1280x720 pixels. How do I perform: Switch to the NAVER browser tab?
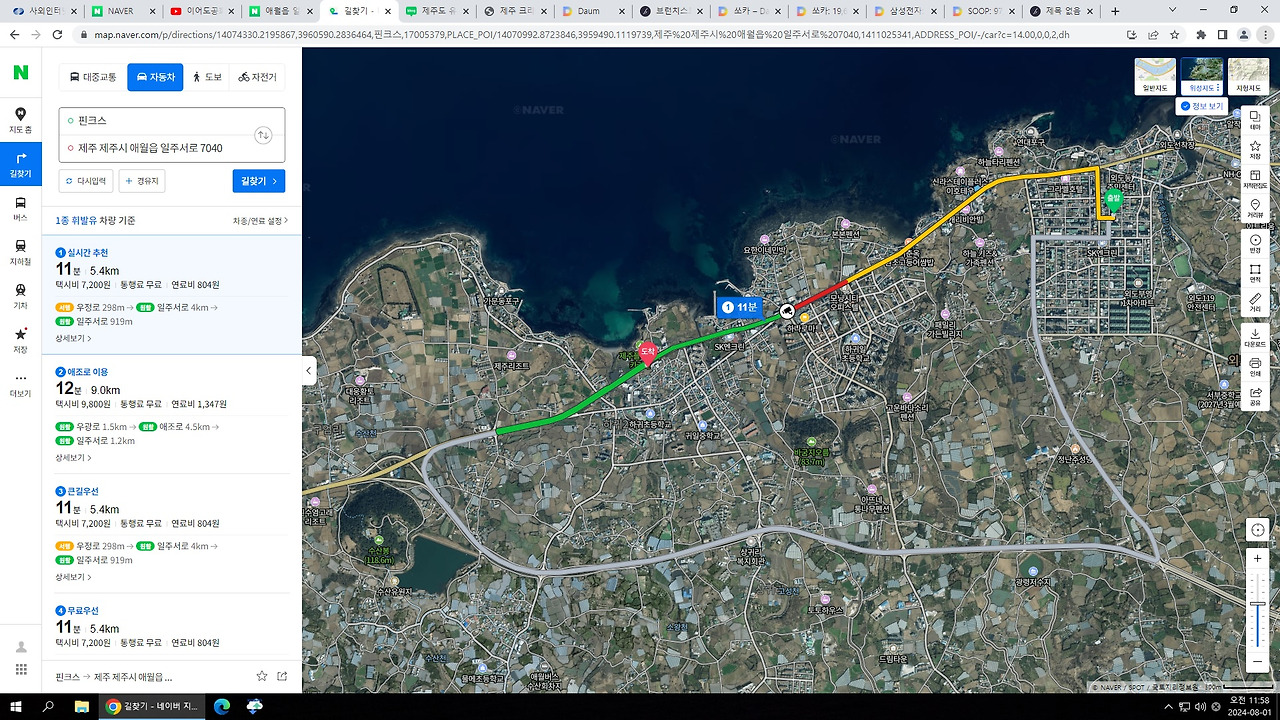123,11
